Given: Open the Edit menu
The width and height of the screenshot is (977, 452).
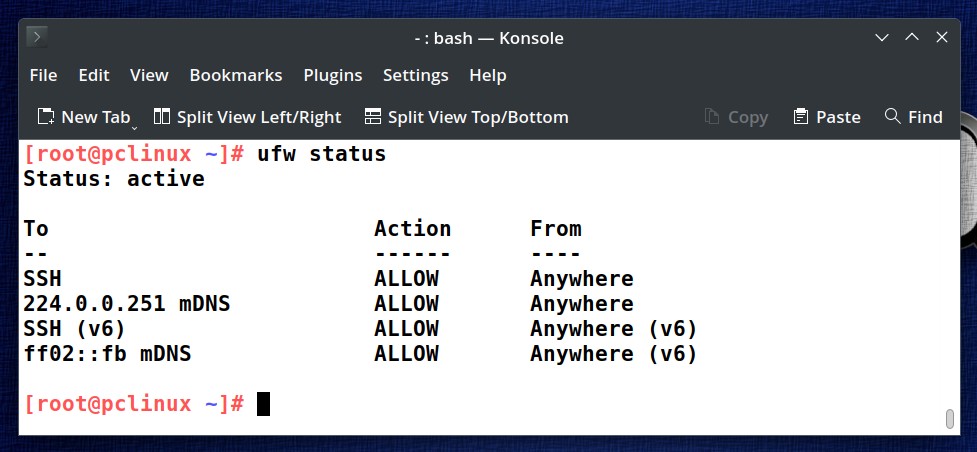Looking at the screenshot, I should (94, 75).
